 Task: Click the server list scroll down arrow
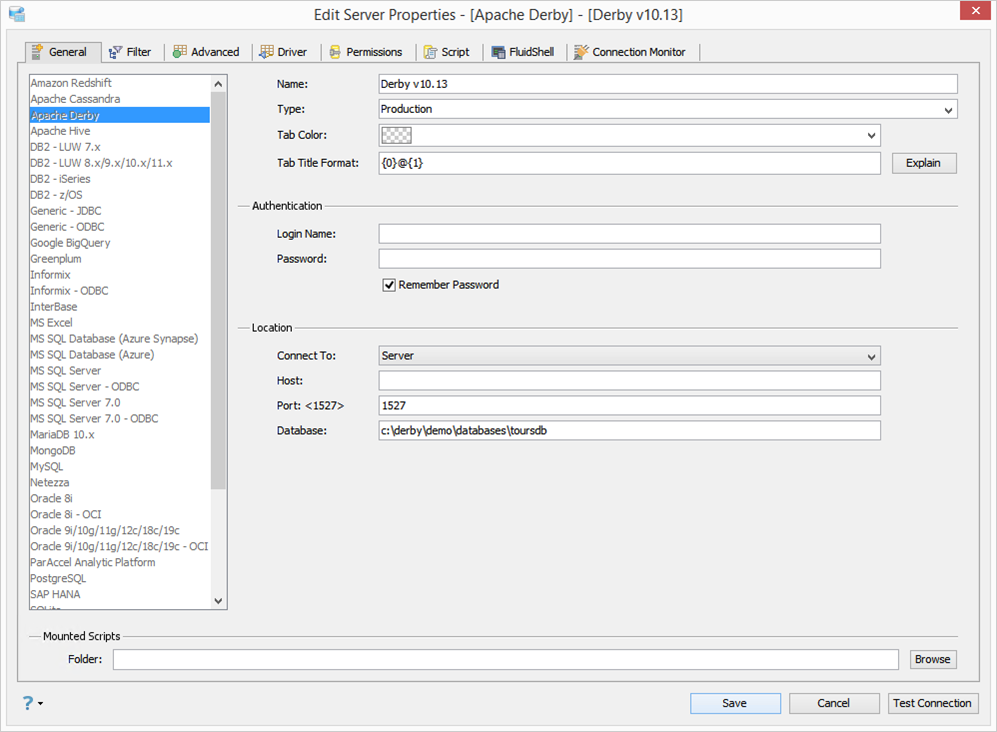pyautogui.click(x=219, y=600)
